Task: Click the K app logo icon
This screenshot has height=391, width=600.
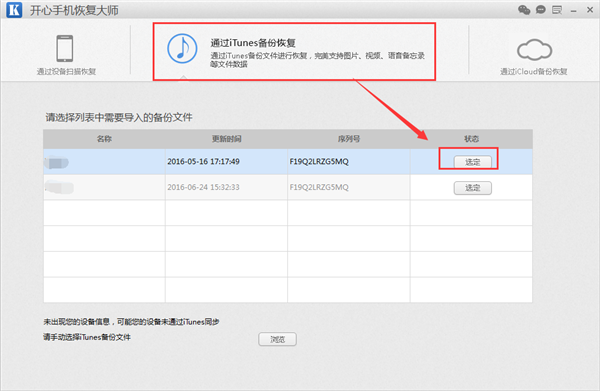Action: coord(14,10)
